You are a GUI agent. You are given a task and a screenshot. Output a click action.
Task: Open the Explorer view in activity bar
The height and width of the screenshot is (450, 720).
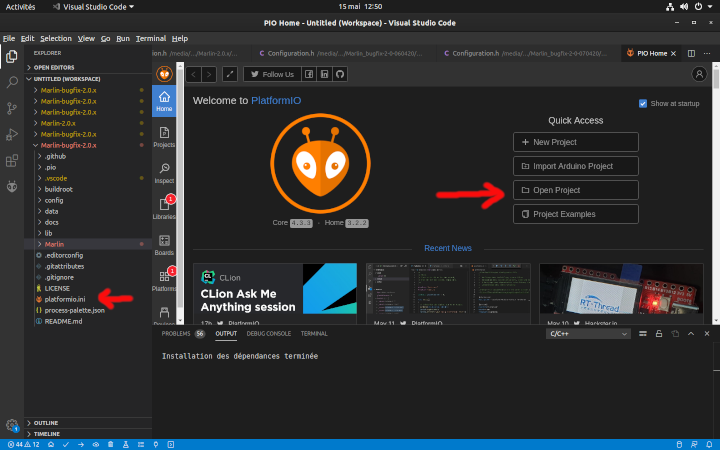tap(12, 56)
